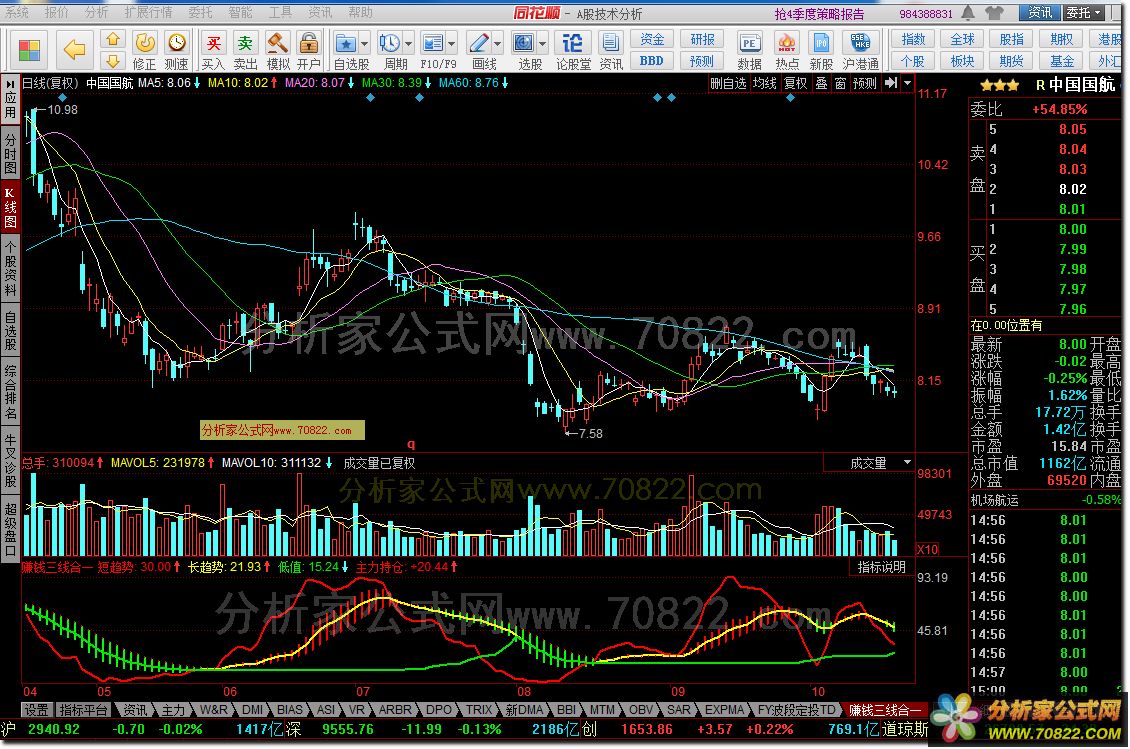1130x749 pixels.
Task: Click the 资金 button
Action: pyautogui.click(x=652, y=40)
